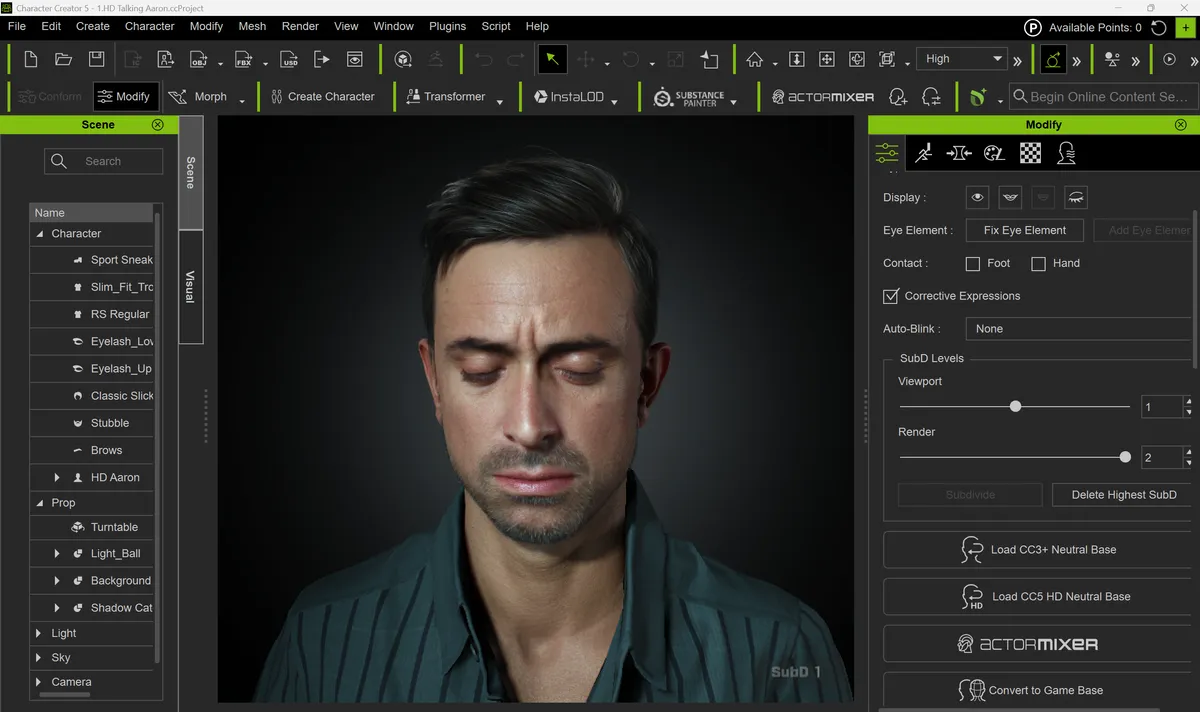The width and height of the screenshot is (1200, 712).
Task: Collapse the Prop tree node
Action: click(40, 503)
